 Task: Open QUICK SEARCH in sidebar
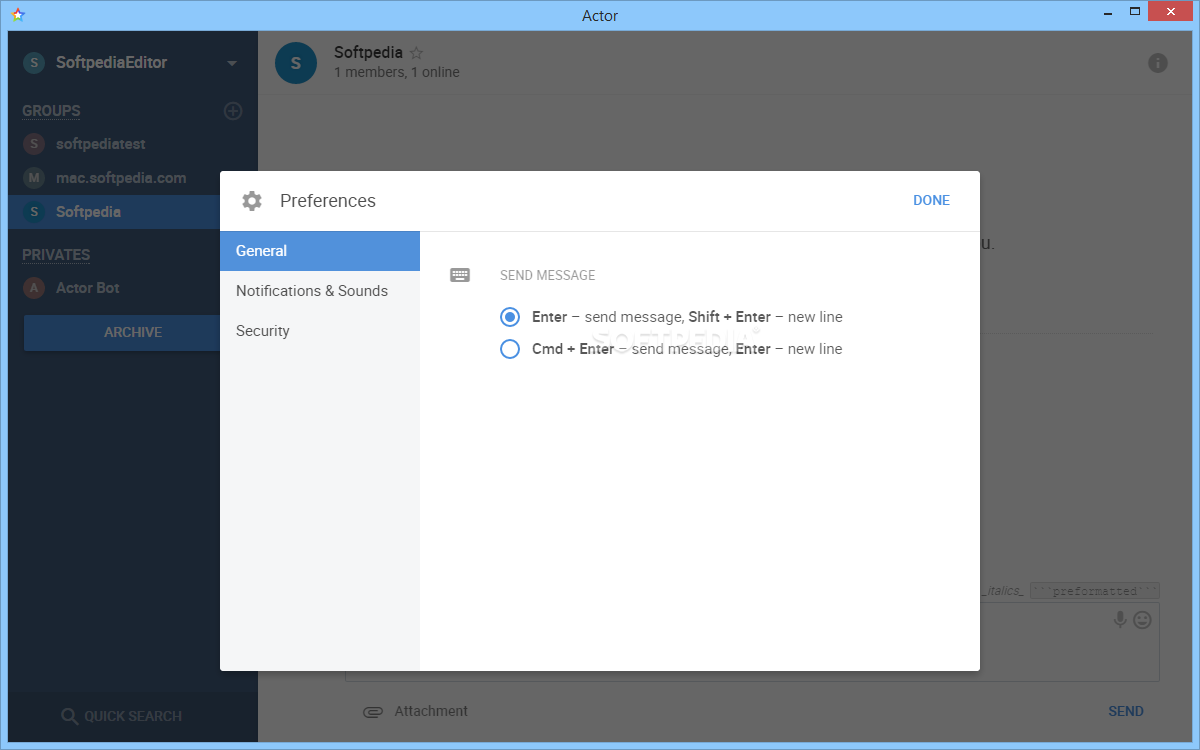coord(121,716)
